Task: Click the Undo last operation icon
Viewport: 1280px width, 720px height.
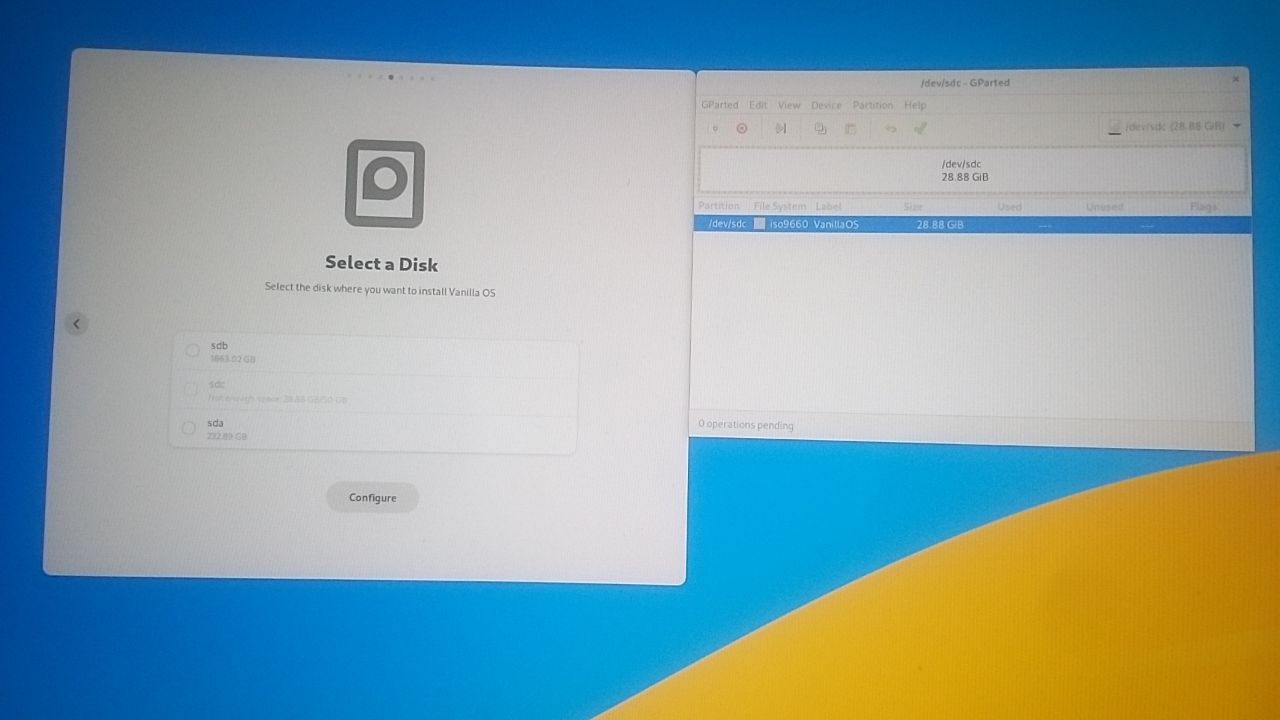Action: coord(890,128)
